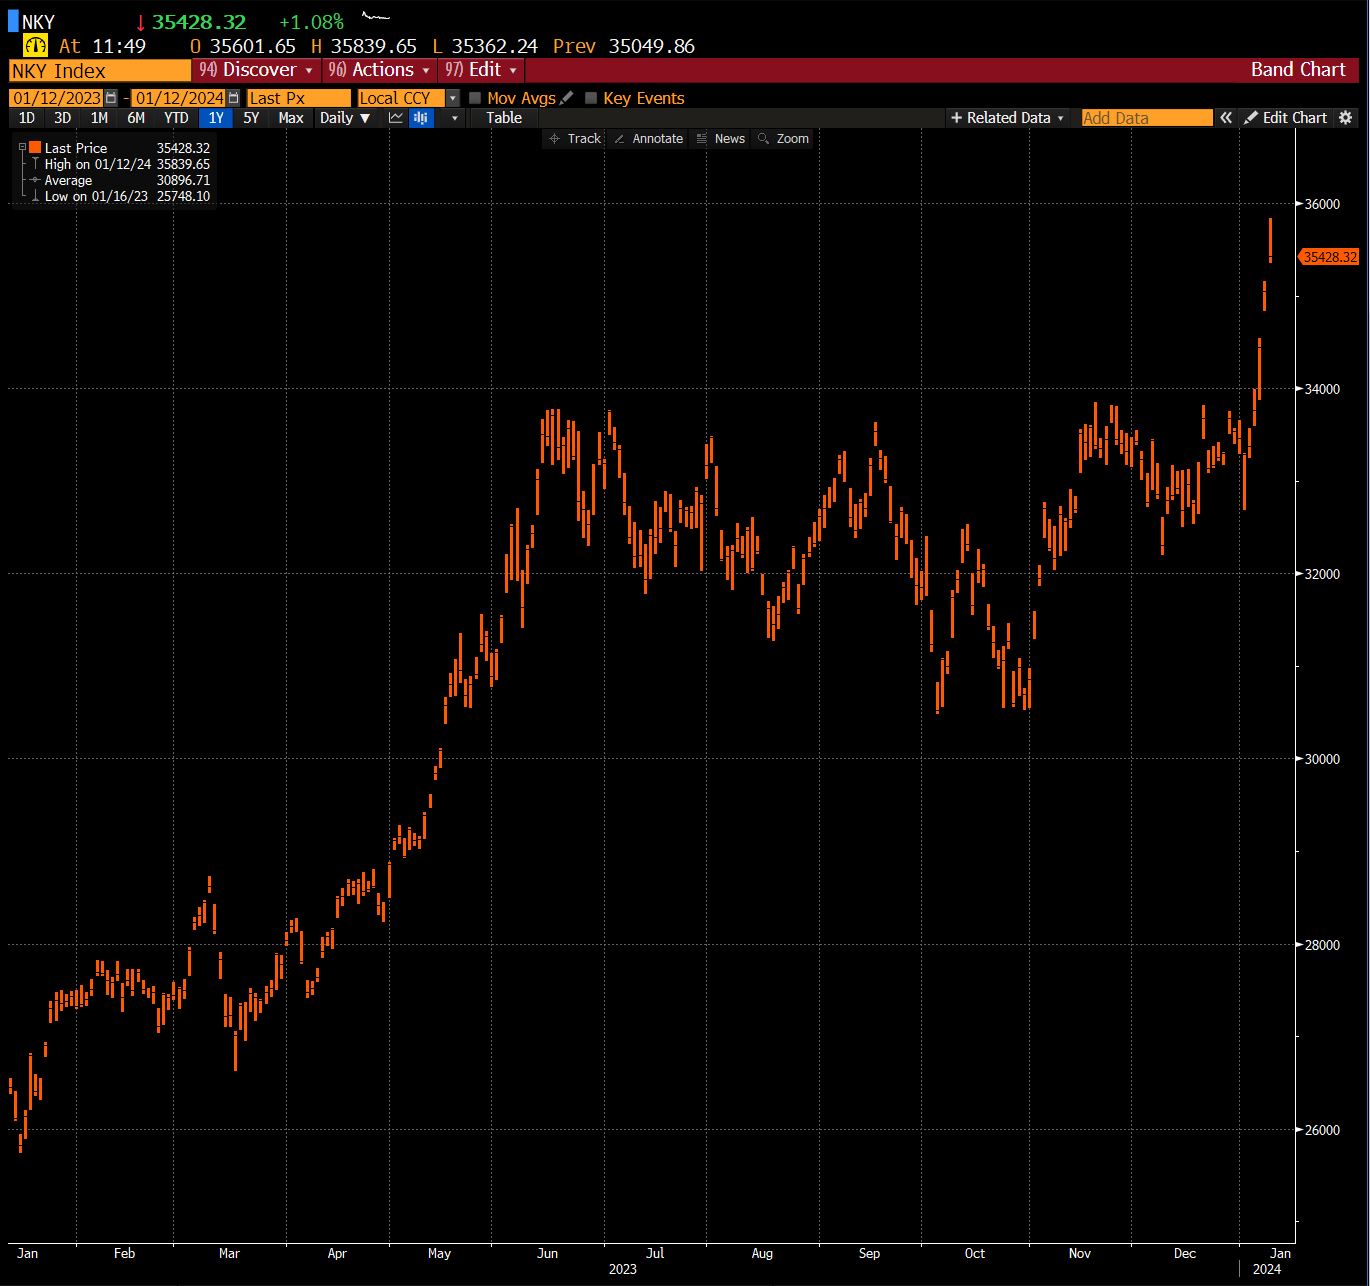The height and width of the screenshot is (1286, 1370).
Task: Click the chart settings gear icon
Action: click(1346, 118)
